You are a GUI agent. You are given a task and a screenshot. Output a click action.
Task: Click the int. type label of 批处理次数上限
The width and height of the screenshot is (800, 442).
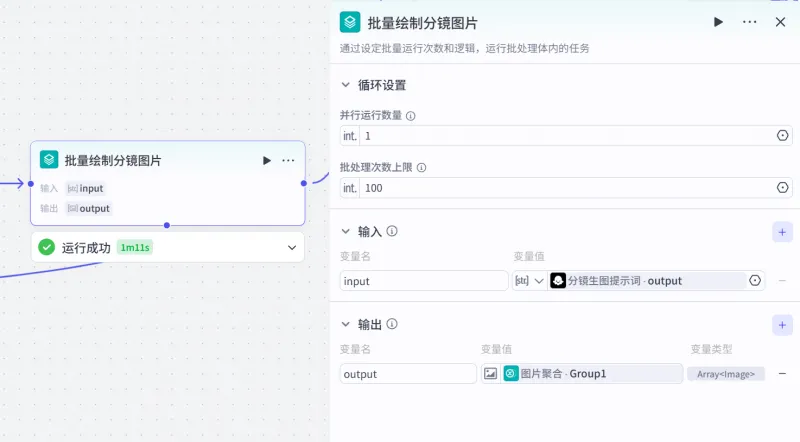(x=349, y=188)
